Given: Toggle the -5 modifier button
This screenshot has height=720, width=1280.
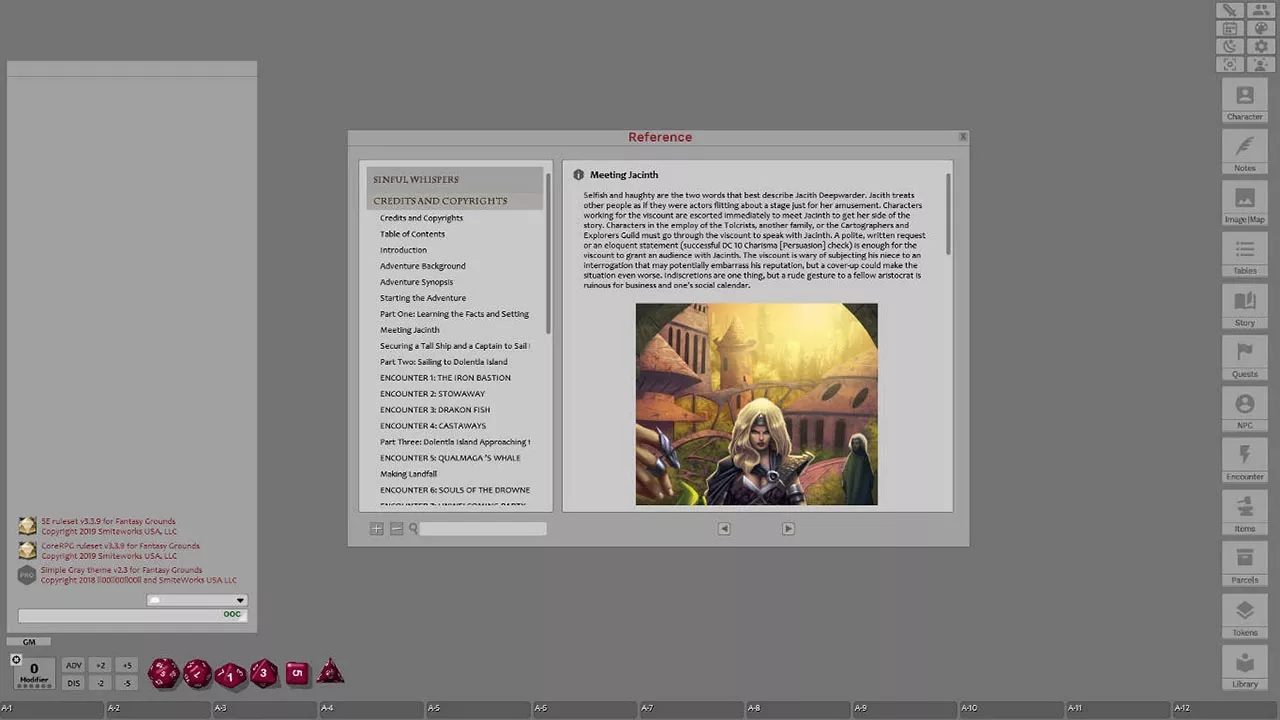Looking at the screenshot, I should (x=127, y=683).
